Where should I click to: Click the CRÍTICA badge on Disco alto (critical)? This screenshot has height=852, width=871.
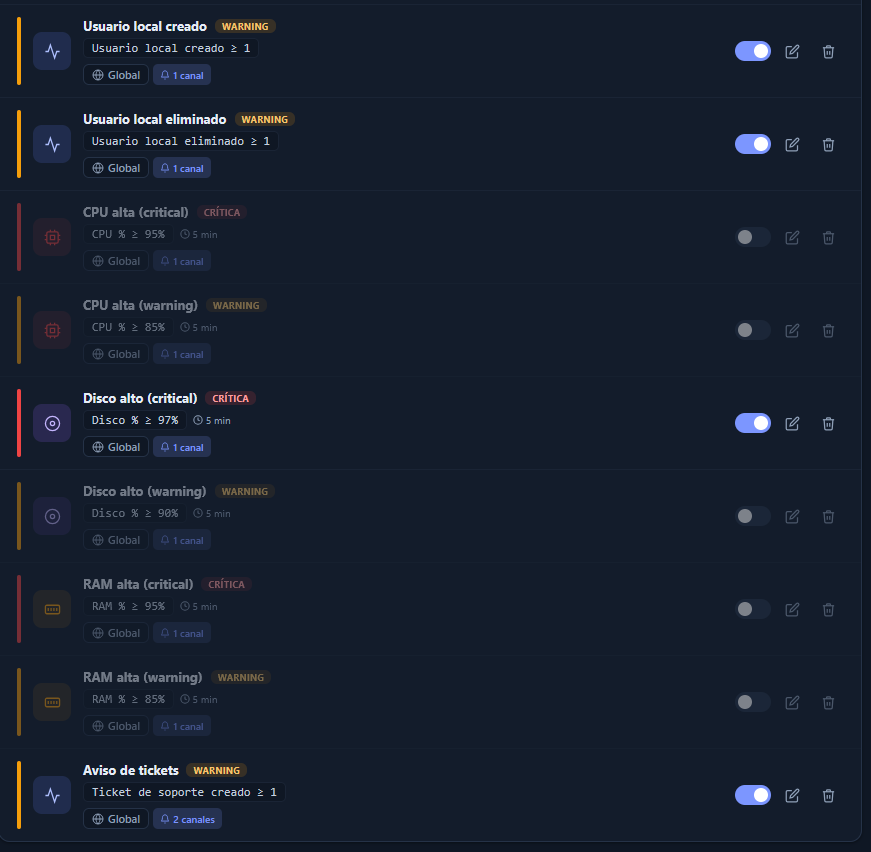click(231, 398)
